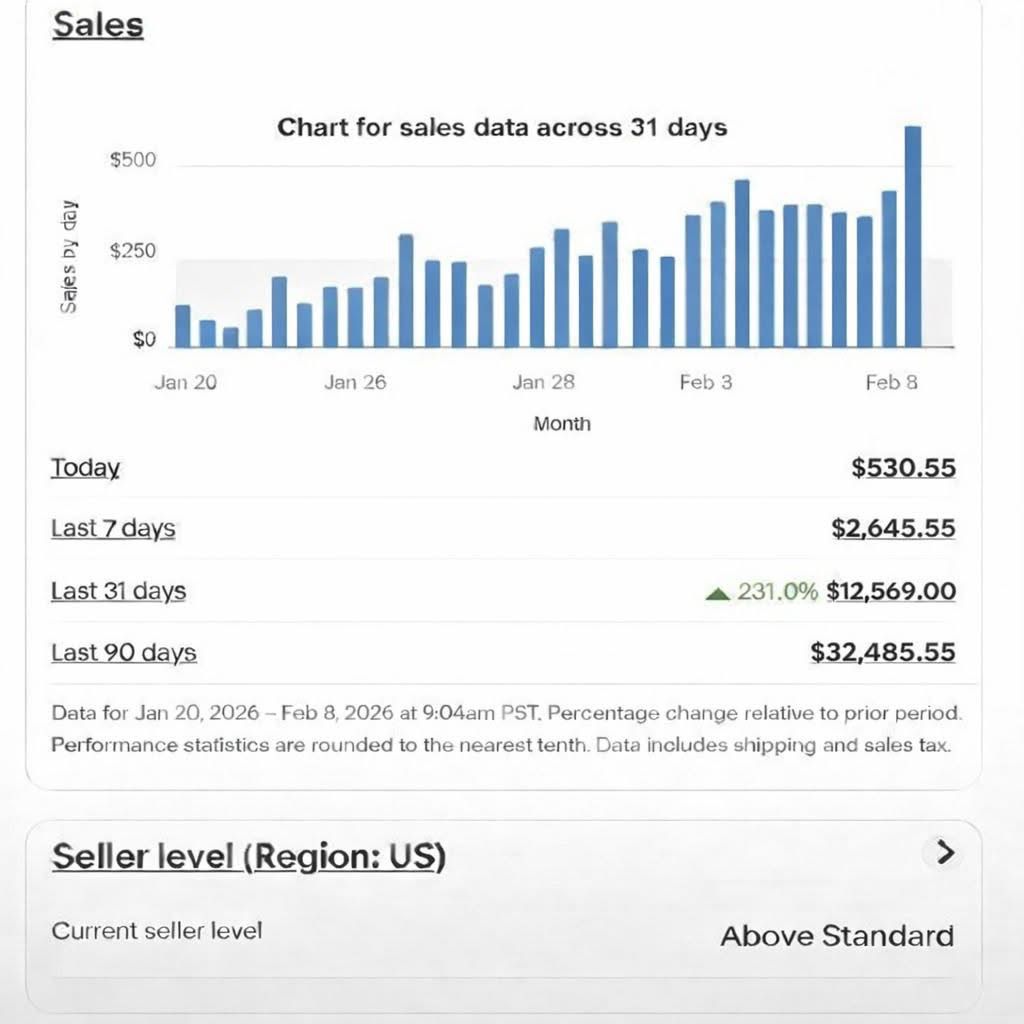
Task: Click the chart title text
Action: click(x=501, y=128)
